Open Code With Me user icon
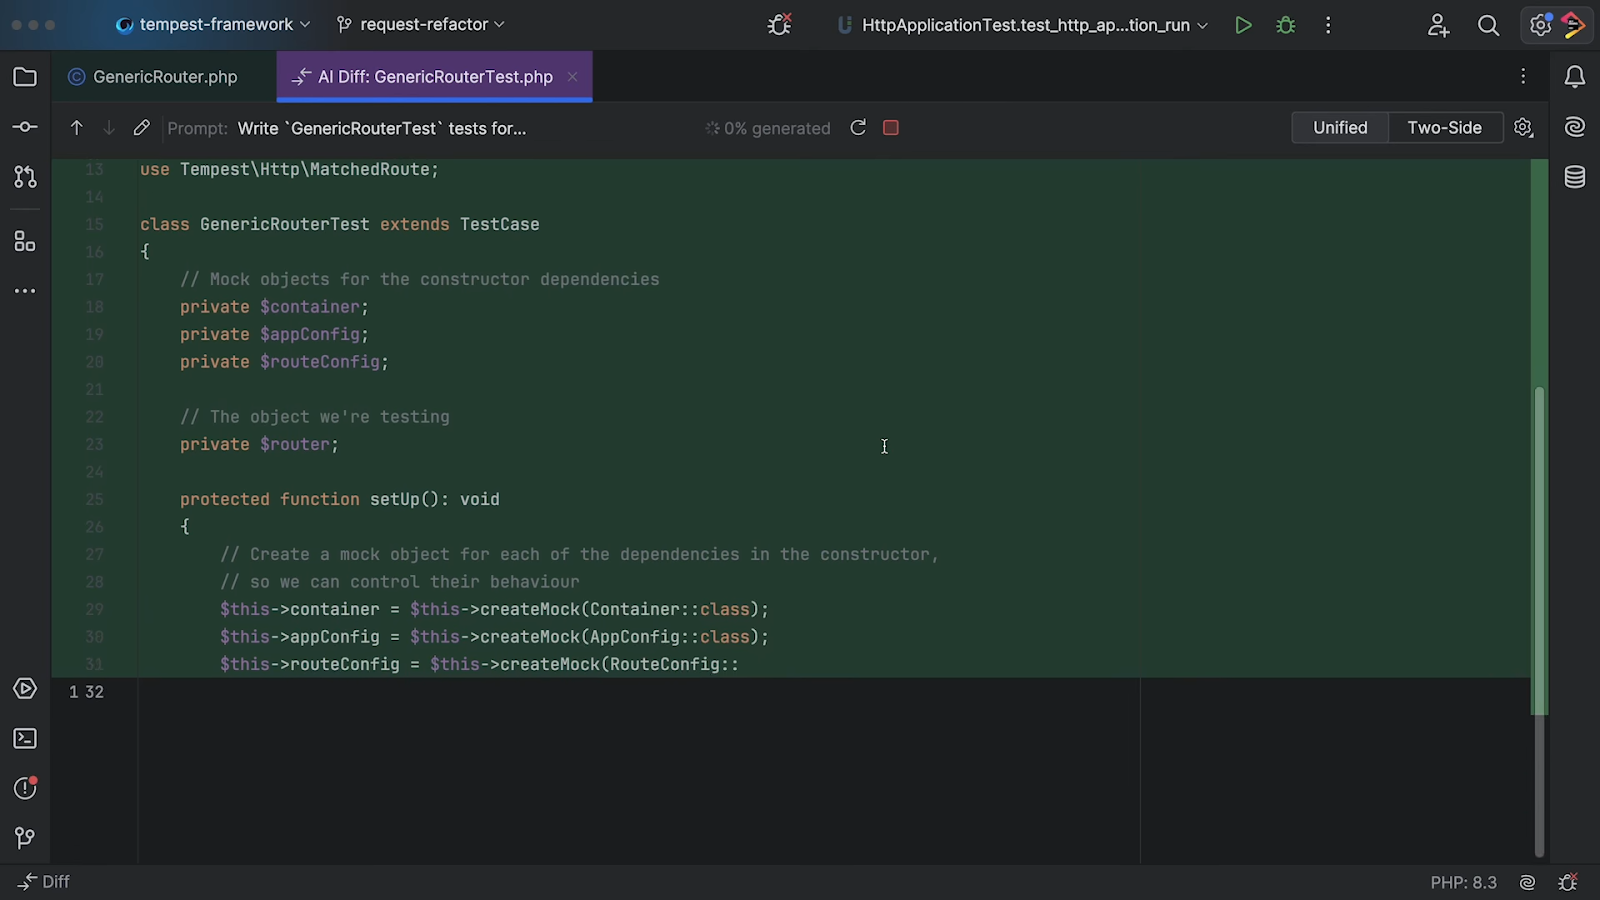The image size is (1600, 900). [x=1438, y=25]
